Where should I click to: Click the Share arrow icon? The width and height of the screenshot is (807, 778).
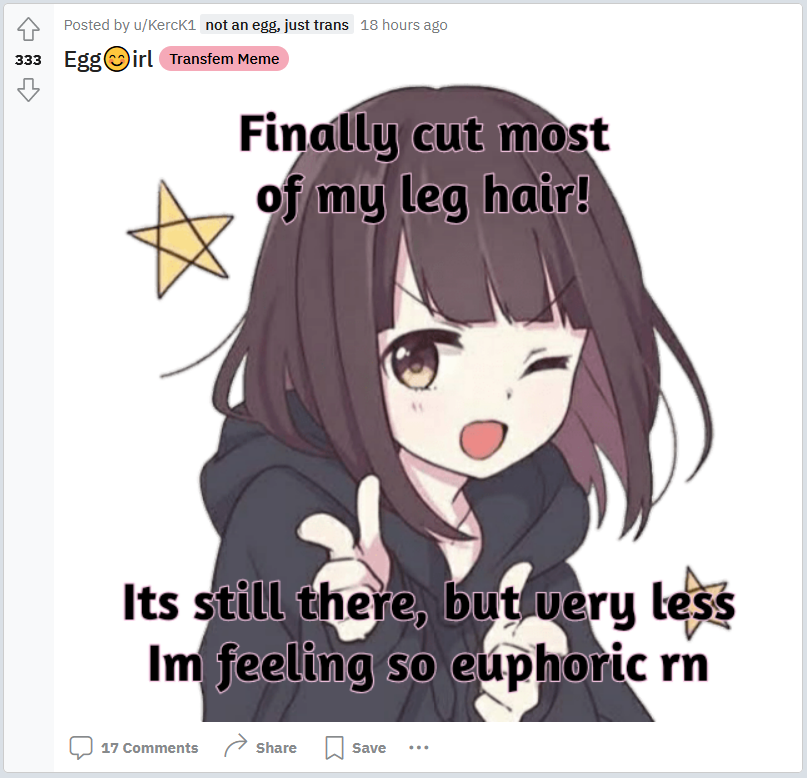click(236, 746)
